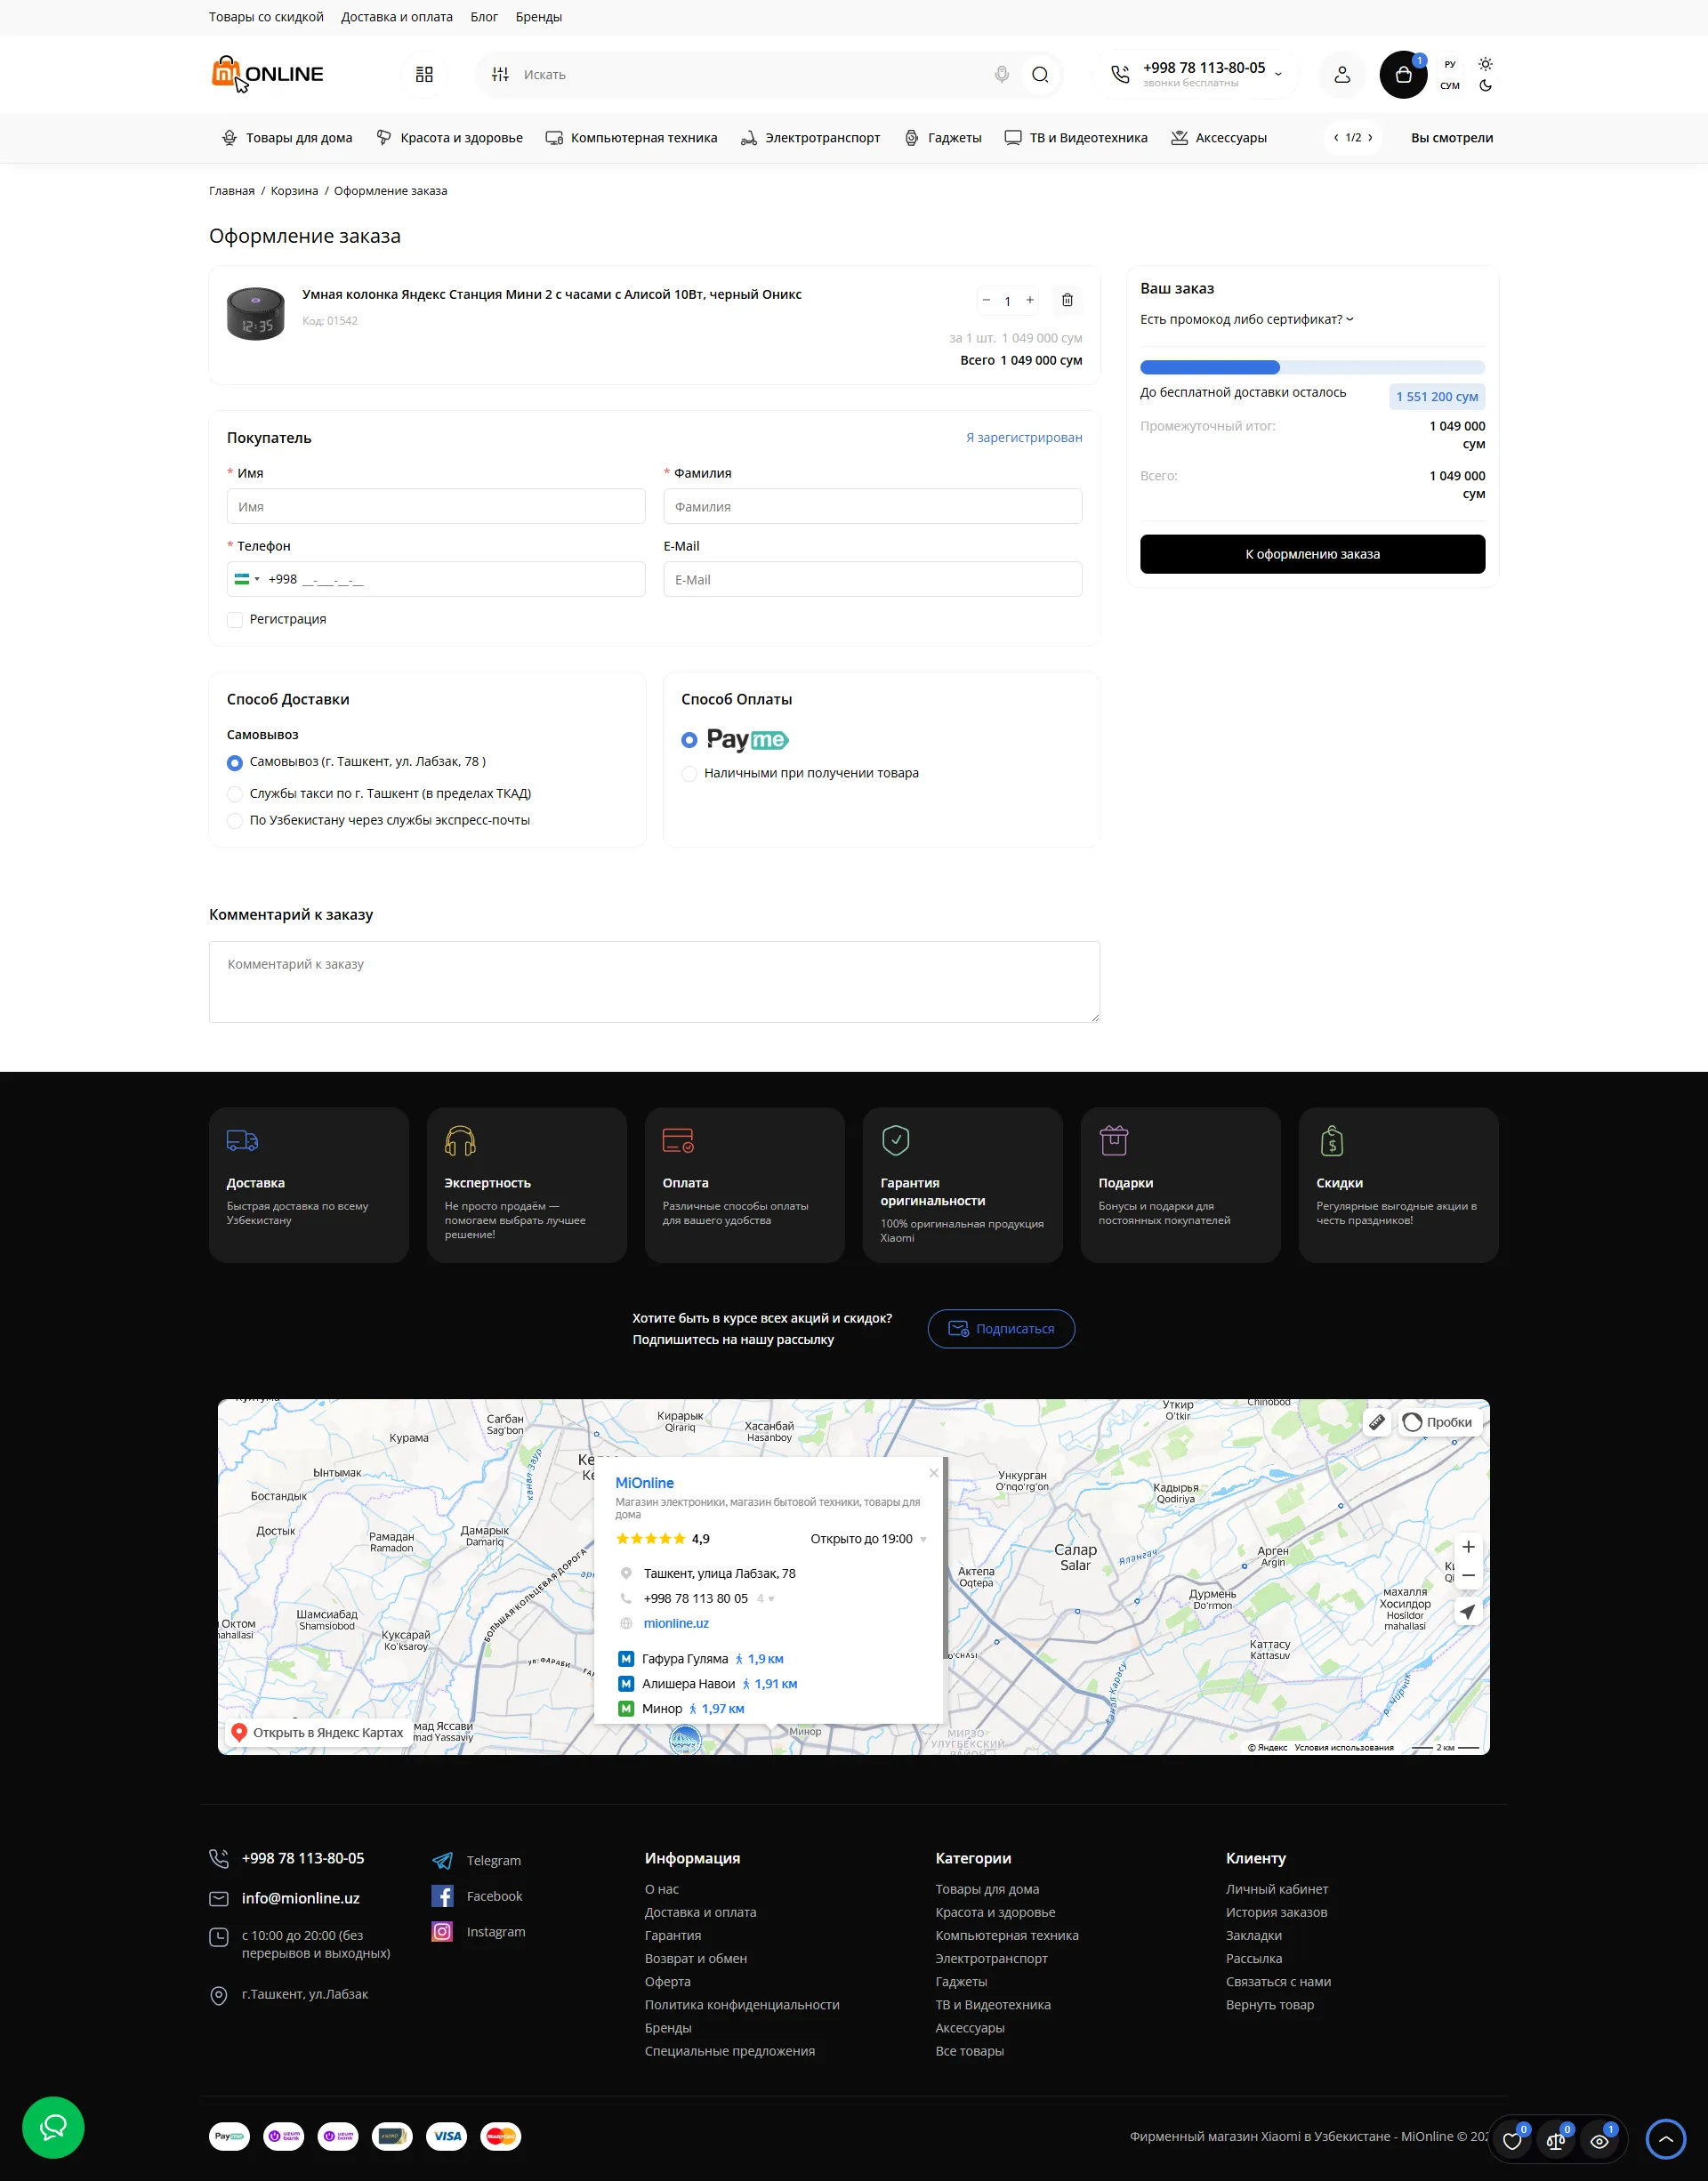1708x2181 pixels.
Task: Click the MiOnline logo
Action: pyautogui.click(x=267, y=74)
